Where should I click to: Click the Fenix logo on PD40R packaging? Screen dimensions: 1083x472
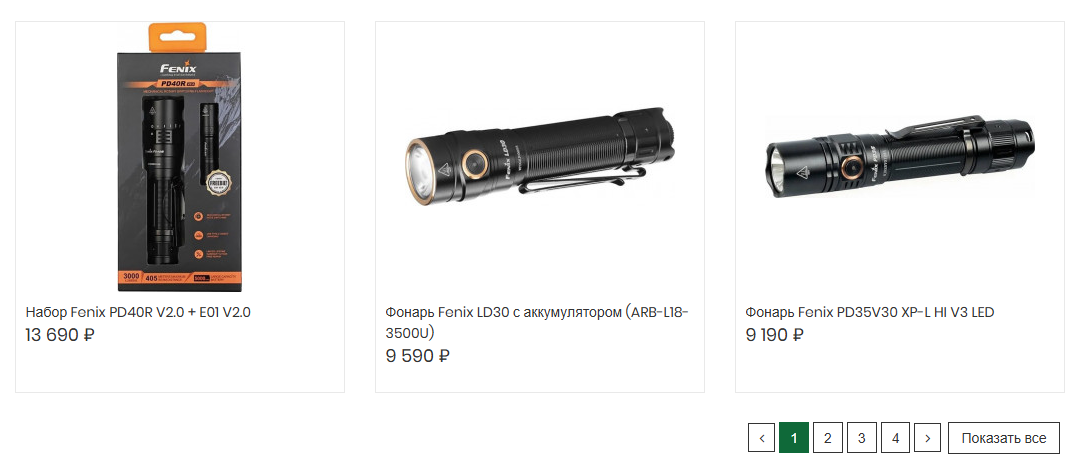tap(180, 70)
